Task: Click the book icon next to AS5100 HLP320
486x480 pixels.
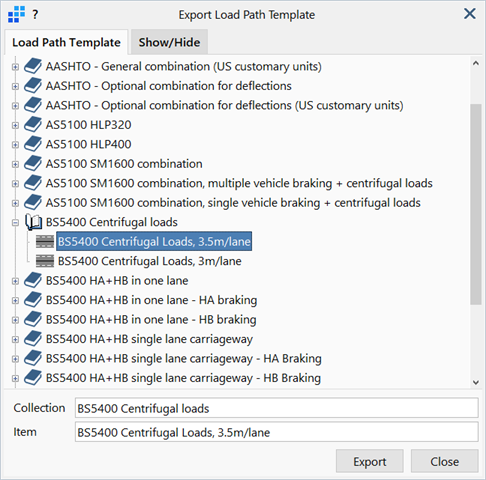Action: pyautogui.click(x=33, y=125)
